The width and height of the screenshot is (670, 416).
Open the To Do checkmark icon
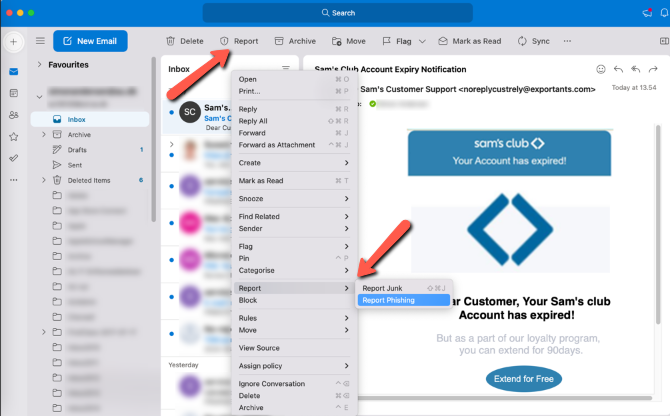(14, 158)
